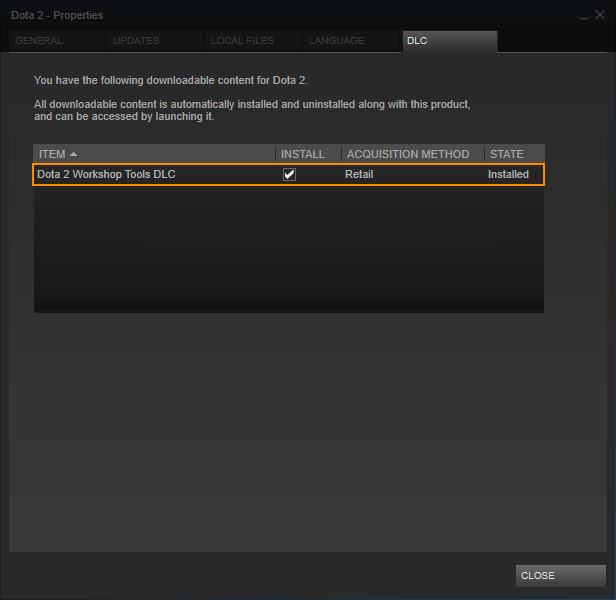
Task: Sort the list by the ITEM column header
Action: (154, 154)
